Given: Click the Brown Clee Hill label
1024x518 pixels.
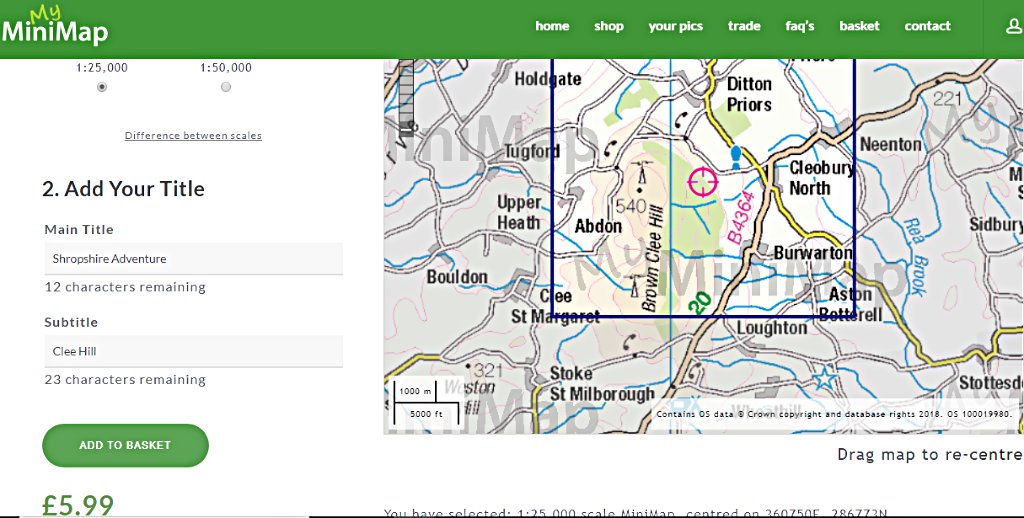Looking at the screenshot, I should point(652,259).
